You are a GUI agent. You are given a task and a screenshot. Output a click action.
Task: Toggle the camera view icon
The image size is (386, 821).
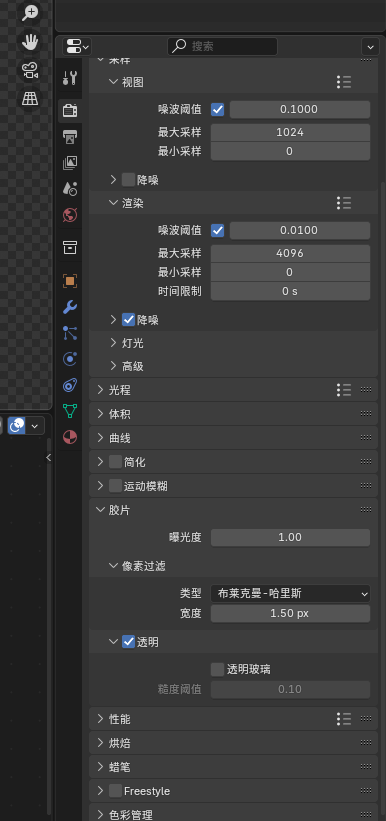coord(30,70)
